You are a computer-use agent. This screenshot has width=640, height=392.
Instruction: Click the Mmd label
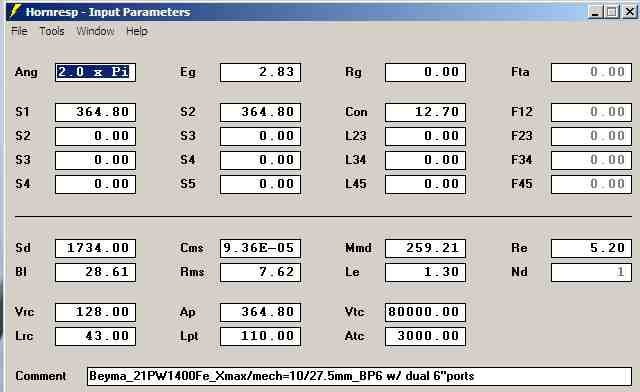tap(358, 248)
